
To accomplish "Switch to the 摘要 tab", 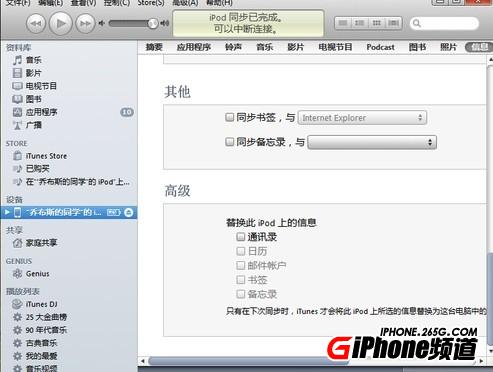I will [x=154, y=47].
